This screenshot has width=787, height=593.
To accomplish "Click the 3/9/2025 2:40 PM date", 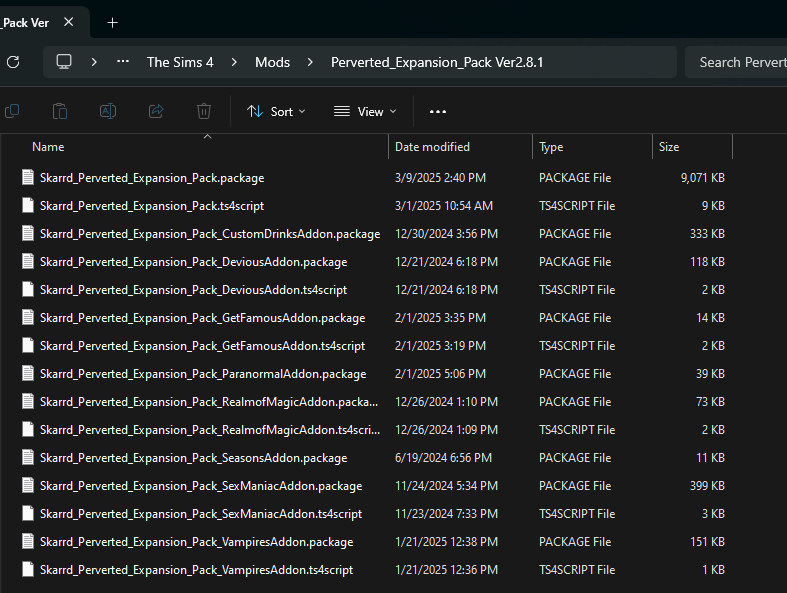I will (x=440, y=178).
